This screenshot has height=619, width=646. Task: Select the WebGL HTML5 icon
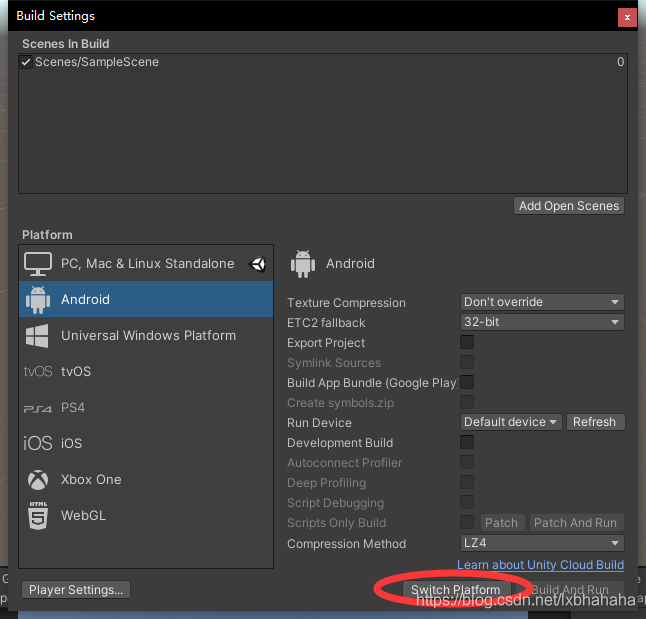(x=38, y=515)
